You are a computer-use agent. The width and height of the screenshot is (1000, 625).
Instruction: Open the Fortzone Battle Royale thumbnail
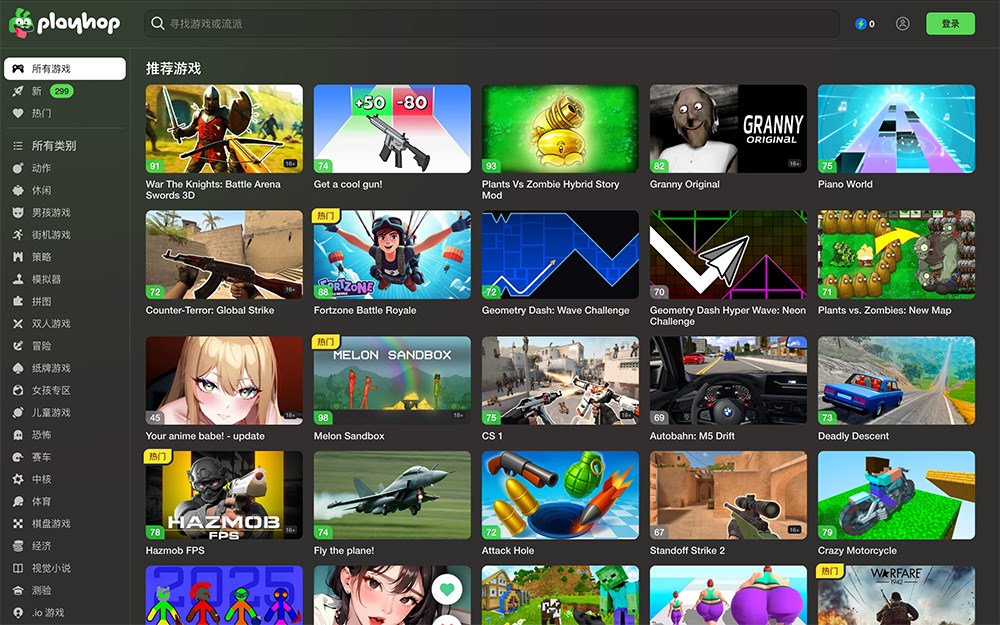pyautogui.click(x=392, y=254)
